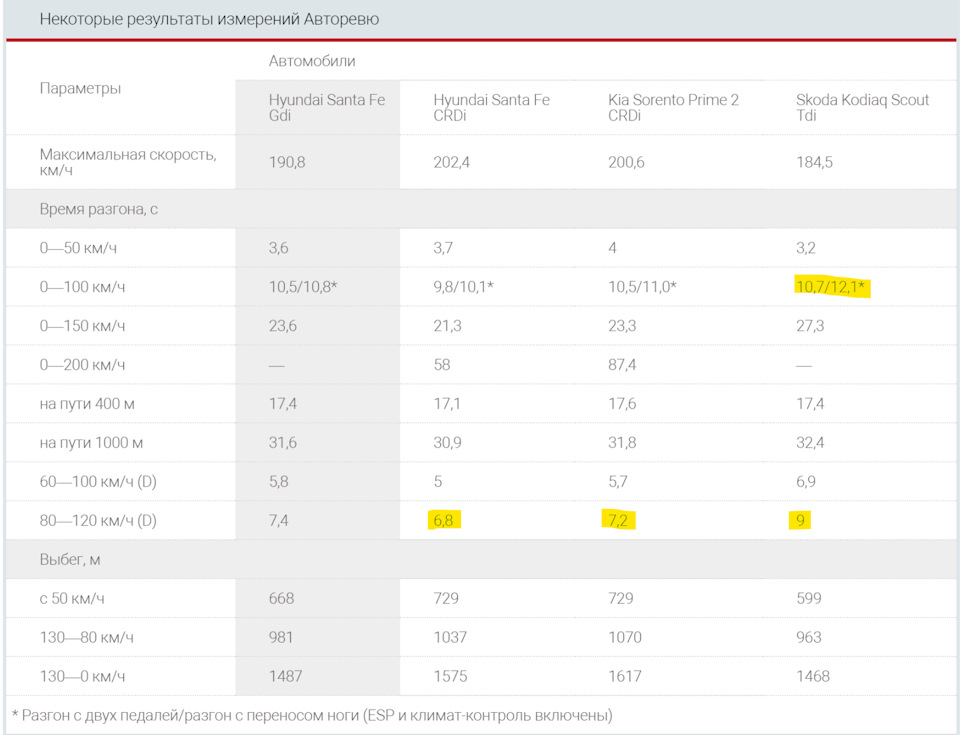Click the 6,9 value
The height and width of the screenshot is (735, 960).
coord(806,481)
